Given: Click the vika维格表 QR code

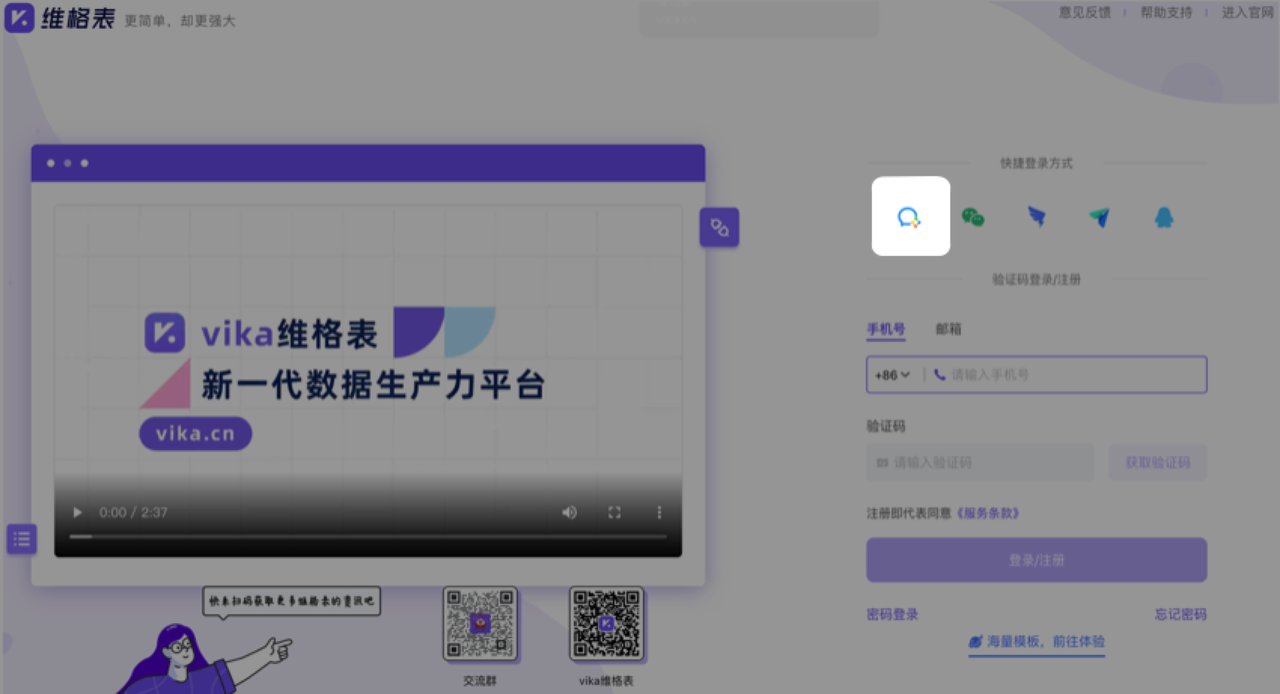Looking at the screenshot, I should [x=606, y=624].
